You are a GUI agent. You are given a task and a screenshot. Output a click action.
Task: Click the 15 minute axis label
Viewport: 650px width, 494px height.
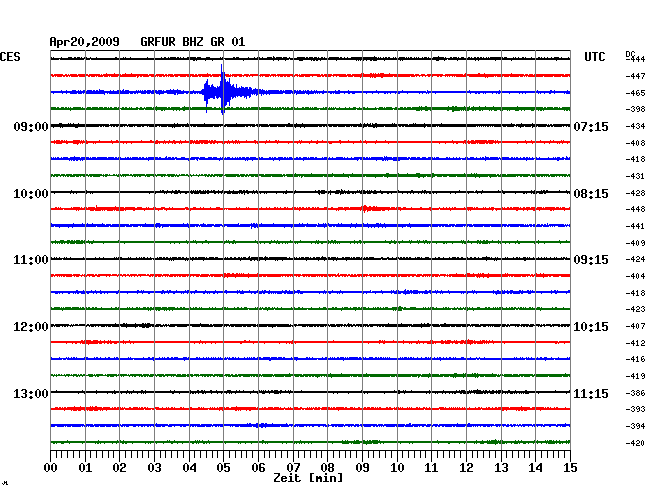pos(570,468)
